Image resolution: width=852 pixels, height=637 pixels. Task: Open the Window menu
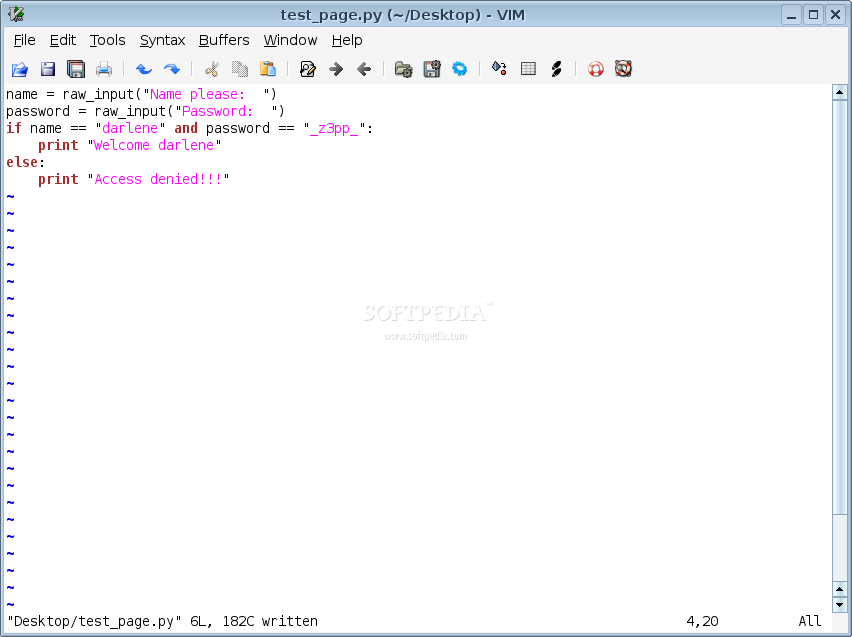point(290,40)
